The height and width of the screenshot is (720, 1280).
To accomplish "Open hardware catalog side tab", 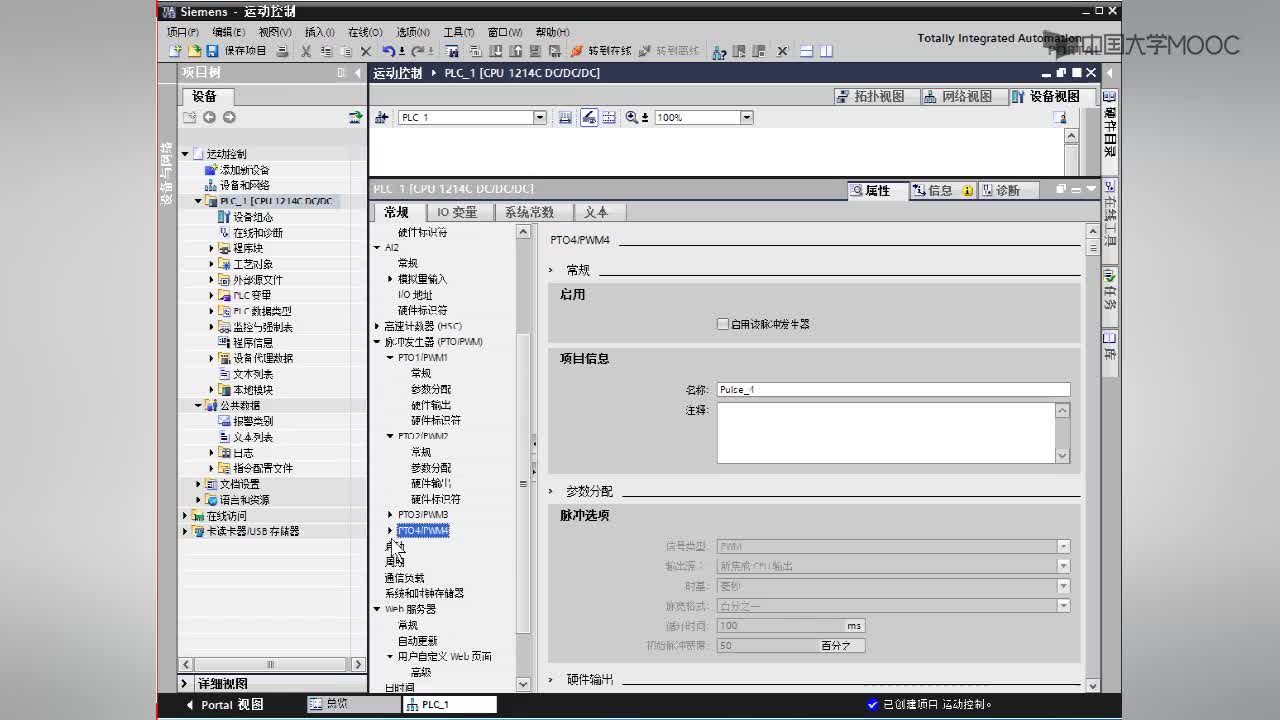I will pos(1109,132).
